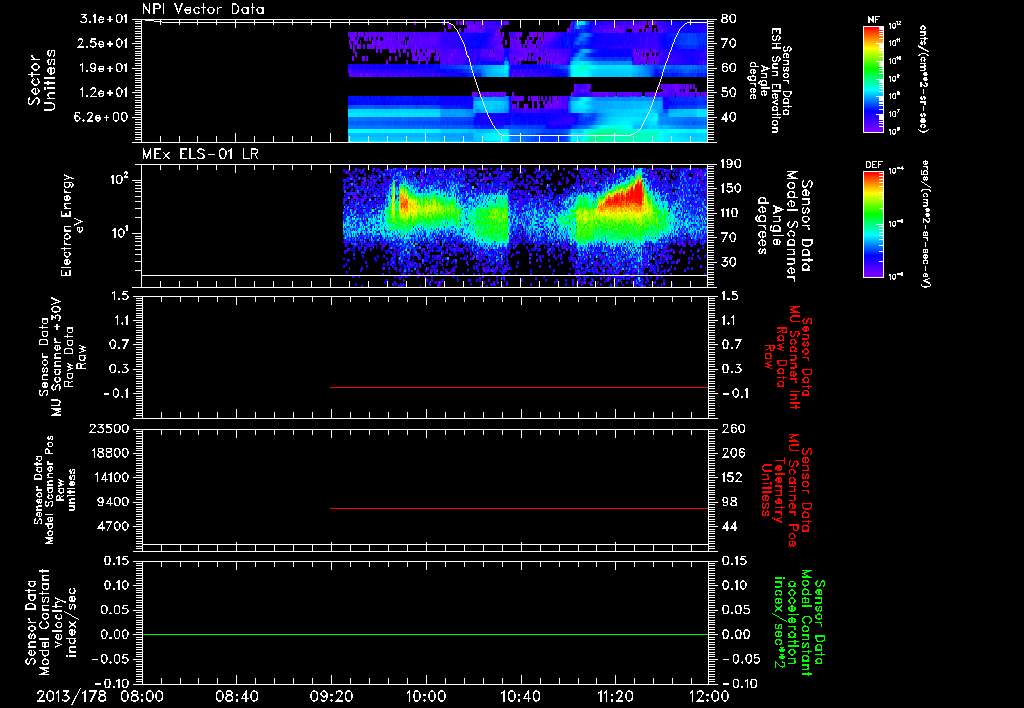The width and height of the screenshot is (1024, 708).
Task: Click the 10:00 time tick label
Action: click(426, 696)
